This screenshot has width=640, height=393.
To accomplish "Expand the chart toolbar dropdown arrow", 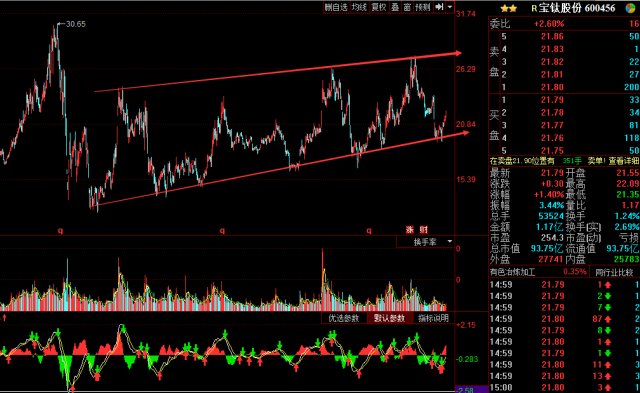I will (x=450, y=7).
